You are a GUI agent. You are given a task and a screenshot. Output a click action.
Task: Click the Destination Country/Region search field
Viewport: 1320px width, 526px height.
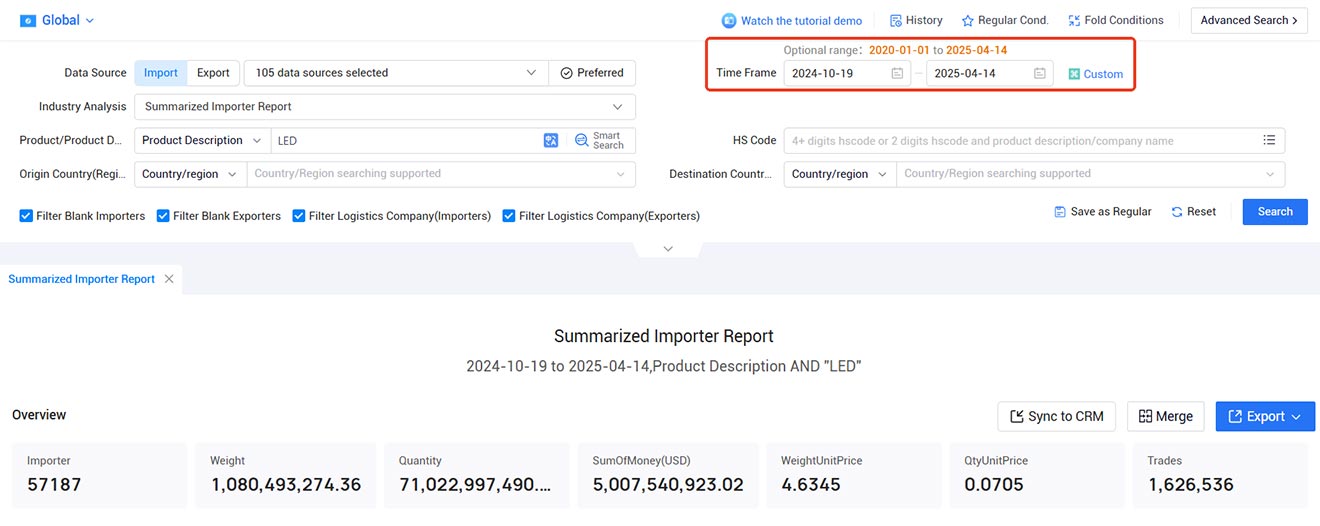(1090, 174)
